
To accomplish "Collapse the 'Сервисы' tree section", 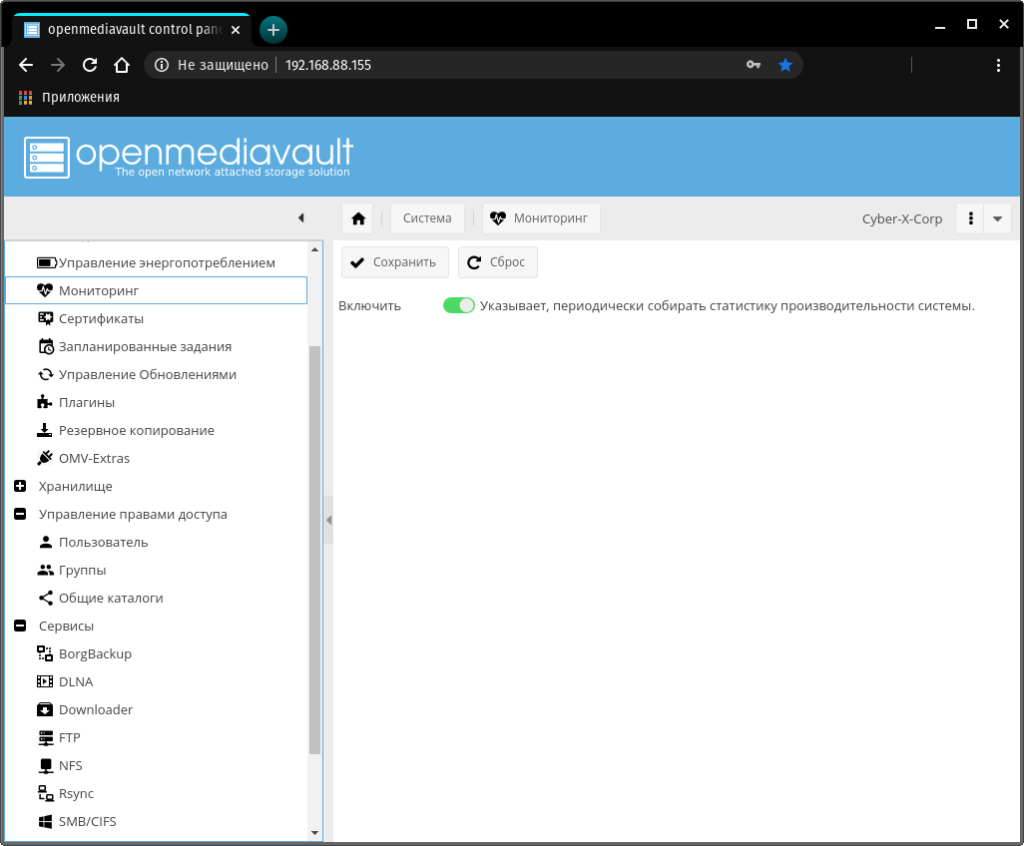I will point(20,627).
